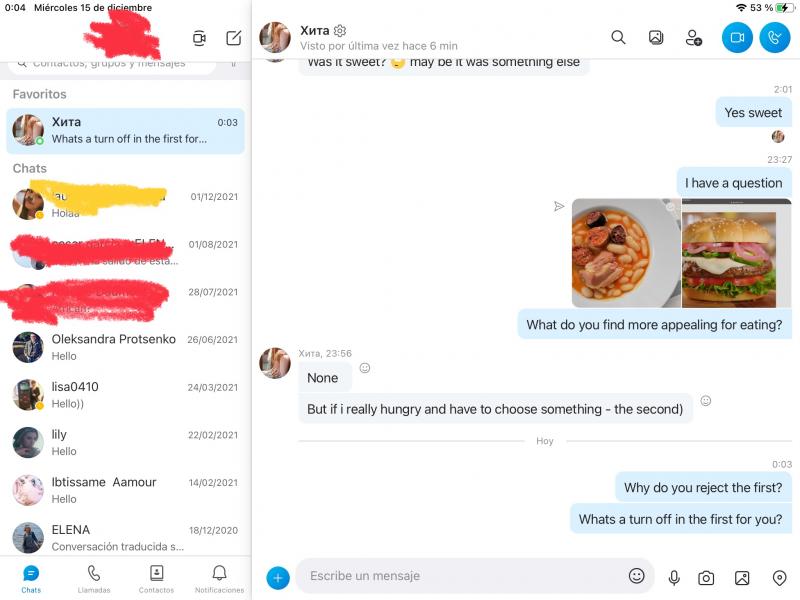Image resolution: width=800 pixels, height=600 pixels.
Task: Compose a new chat with pencil icon
Action: [233, 38]
